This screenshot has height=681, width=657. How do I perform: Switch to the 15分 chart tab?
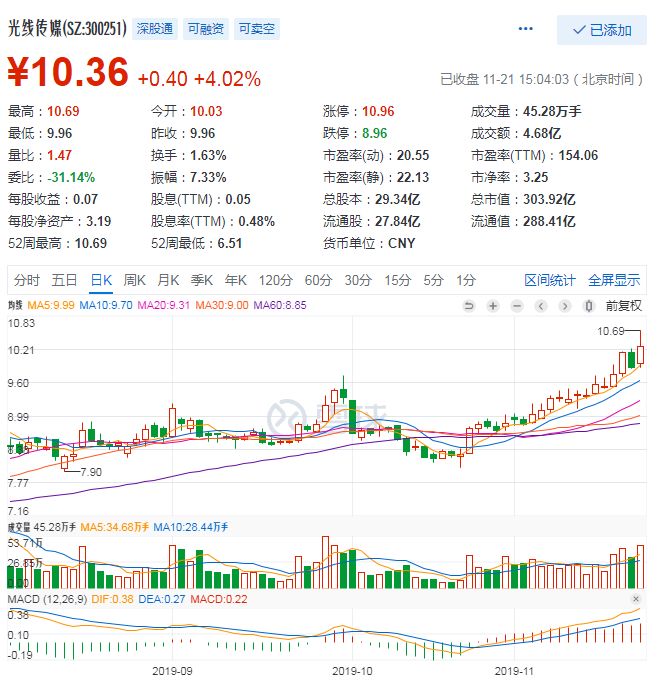(397, 280)
